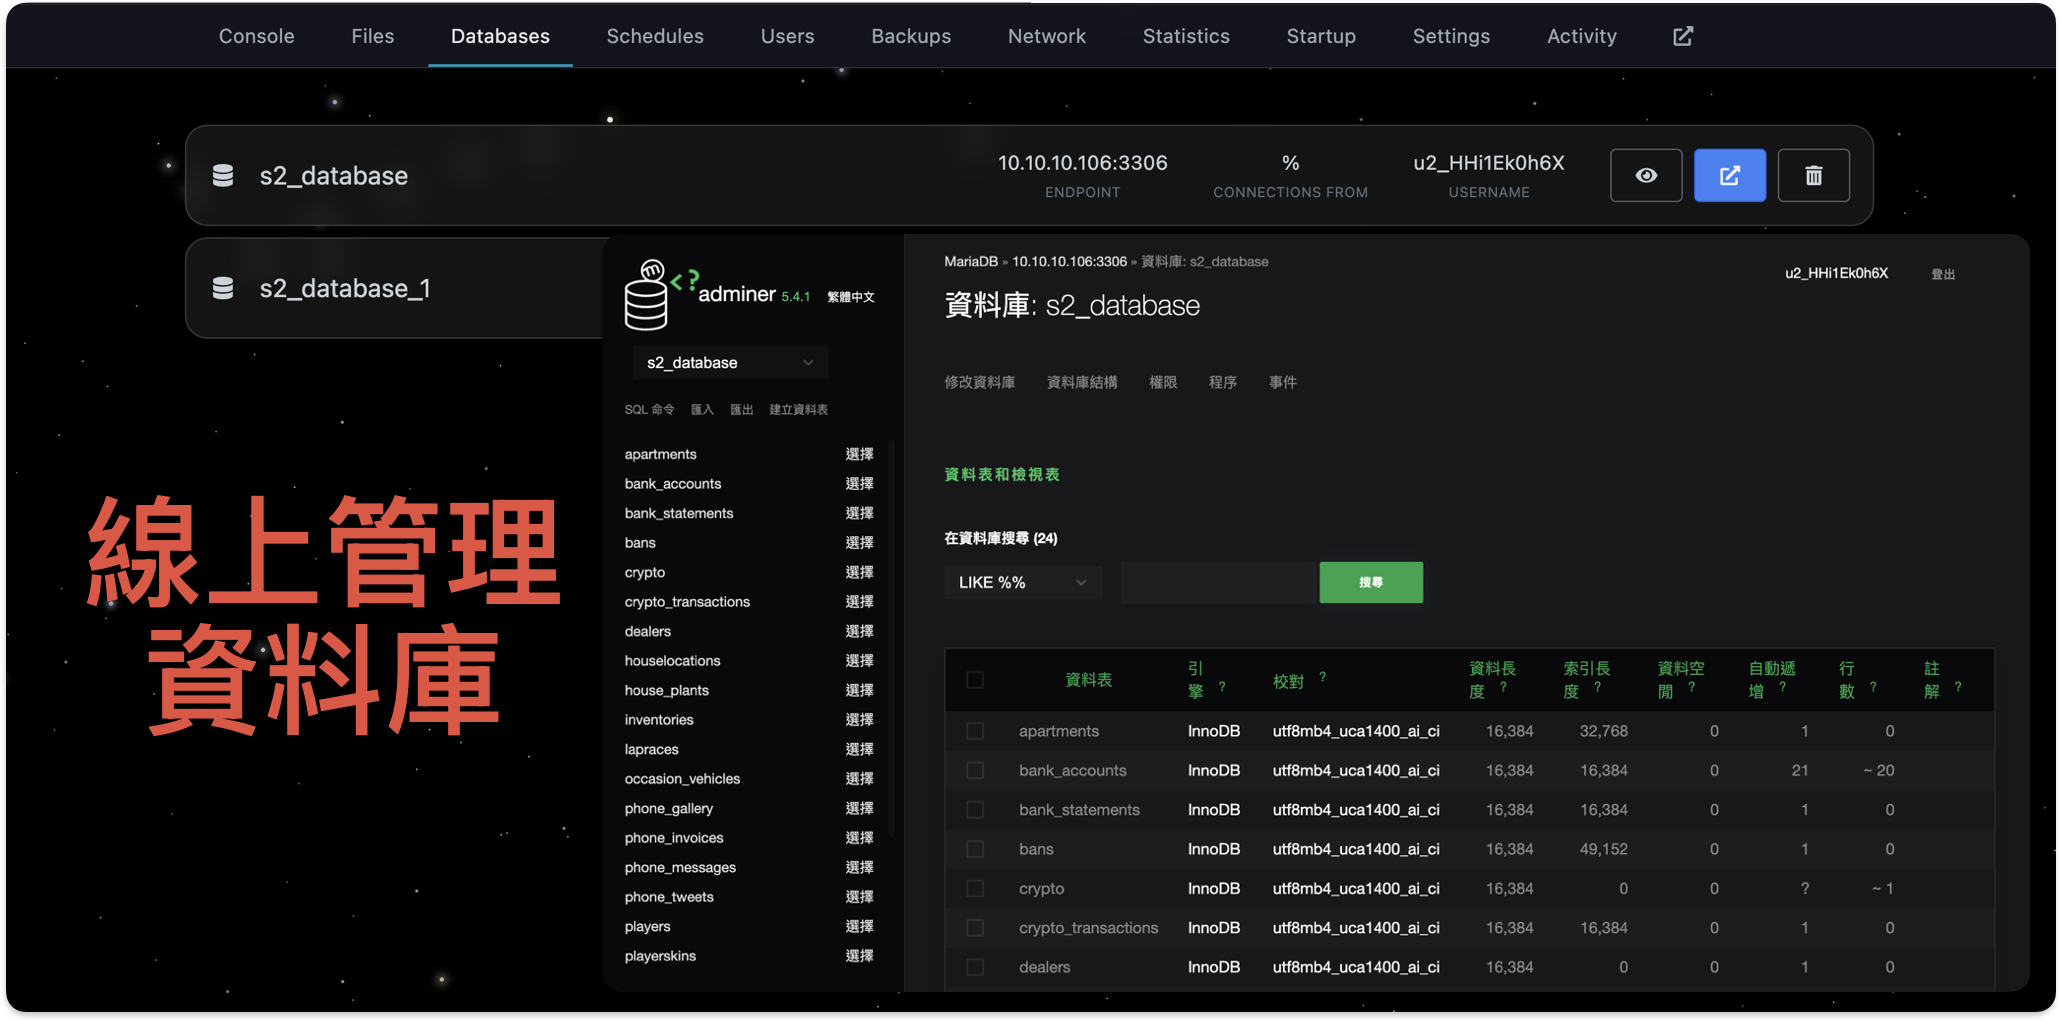Image resolution: width=2062 pixels, height=1022 pixels.
Task: Open the 繁體中文 language selector
Action: pos(850,297)
